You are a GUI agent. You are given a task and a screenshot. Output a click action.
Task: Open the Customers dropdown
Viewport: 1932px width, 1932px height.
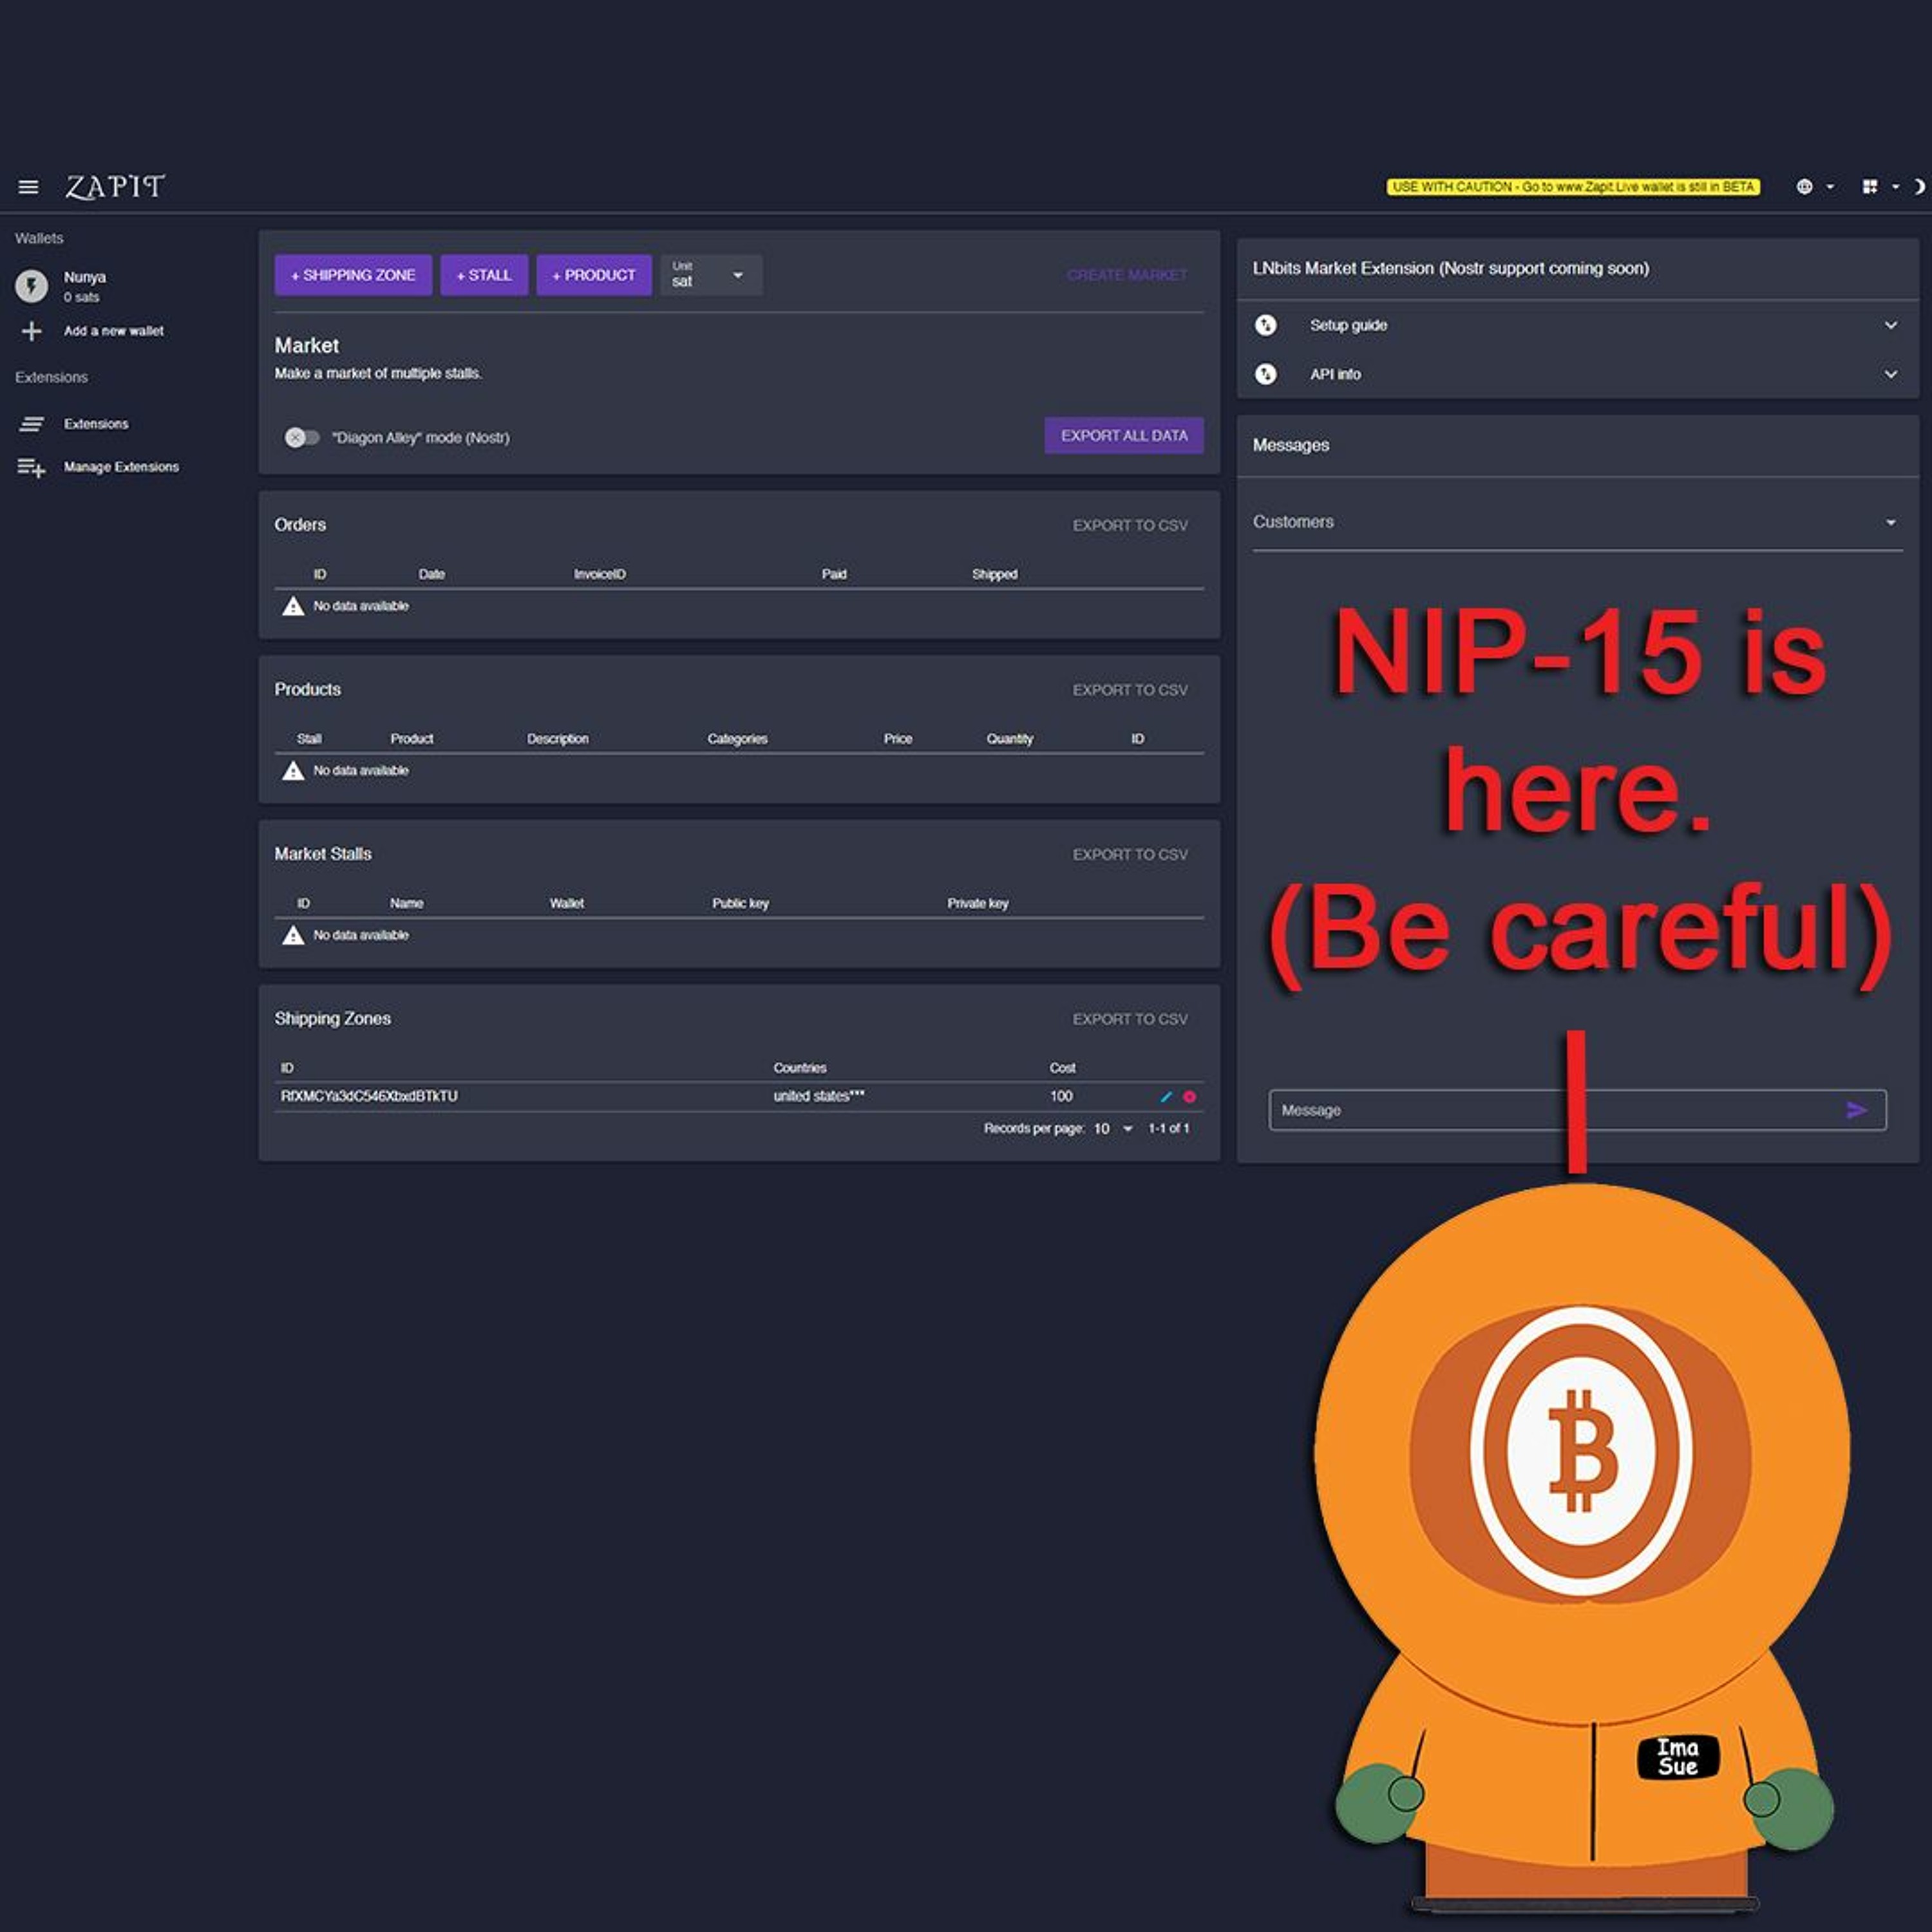pos(1577,523)
